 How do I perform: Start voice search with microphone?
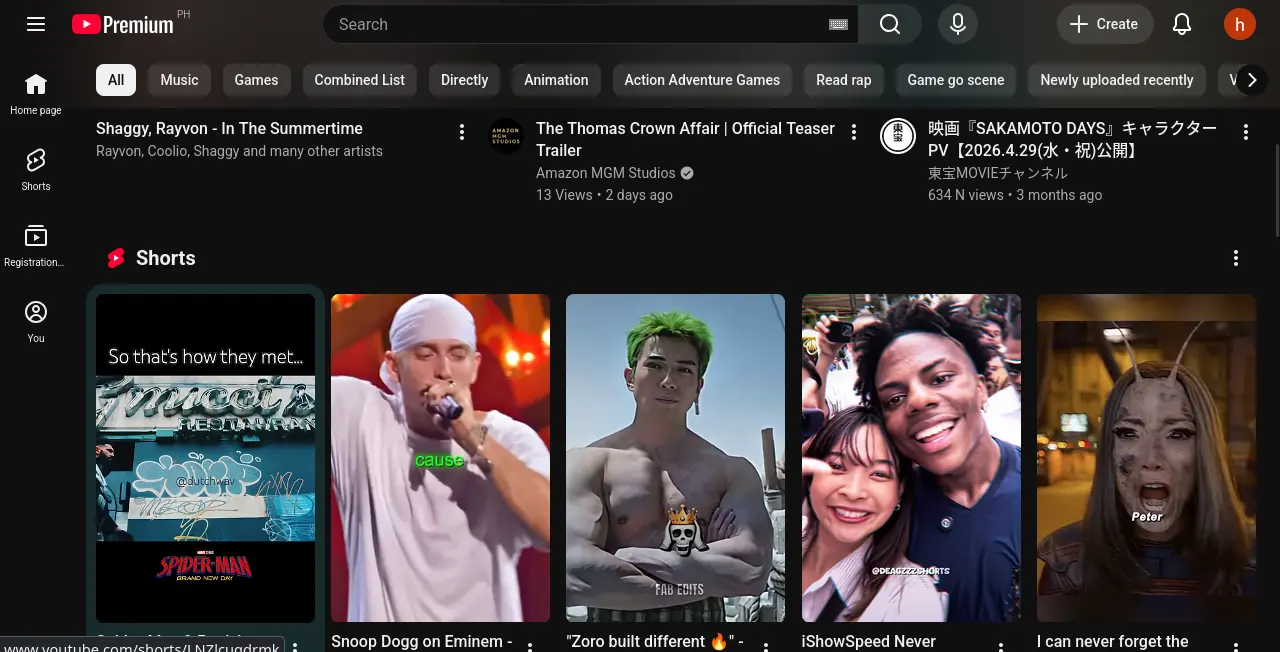[x=958, y=24]
